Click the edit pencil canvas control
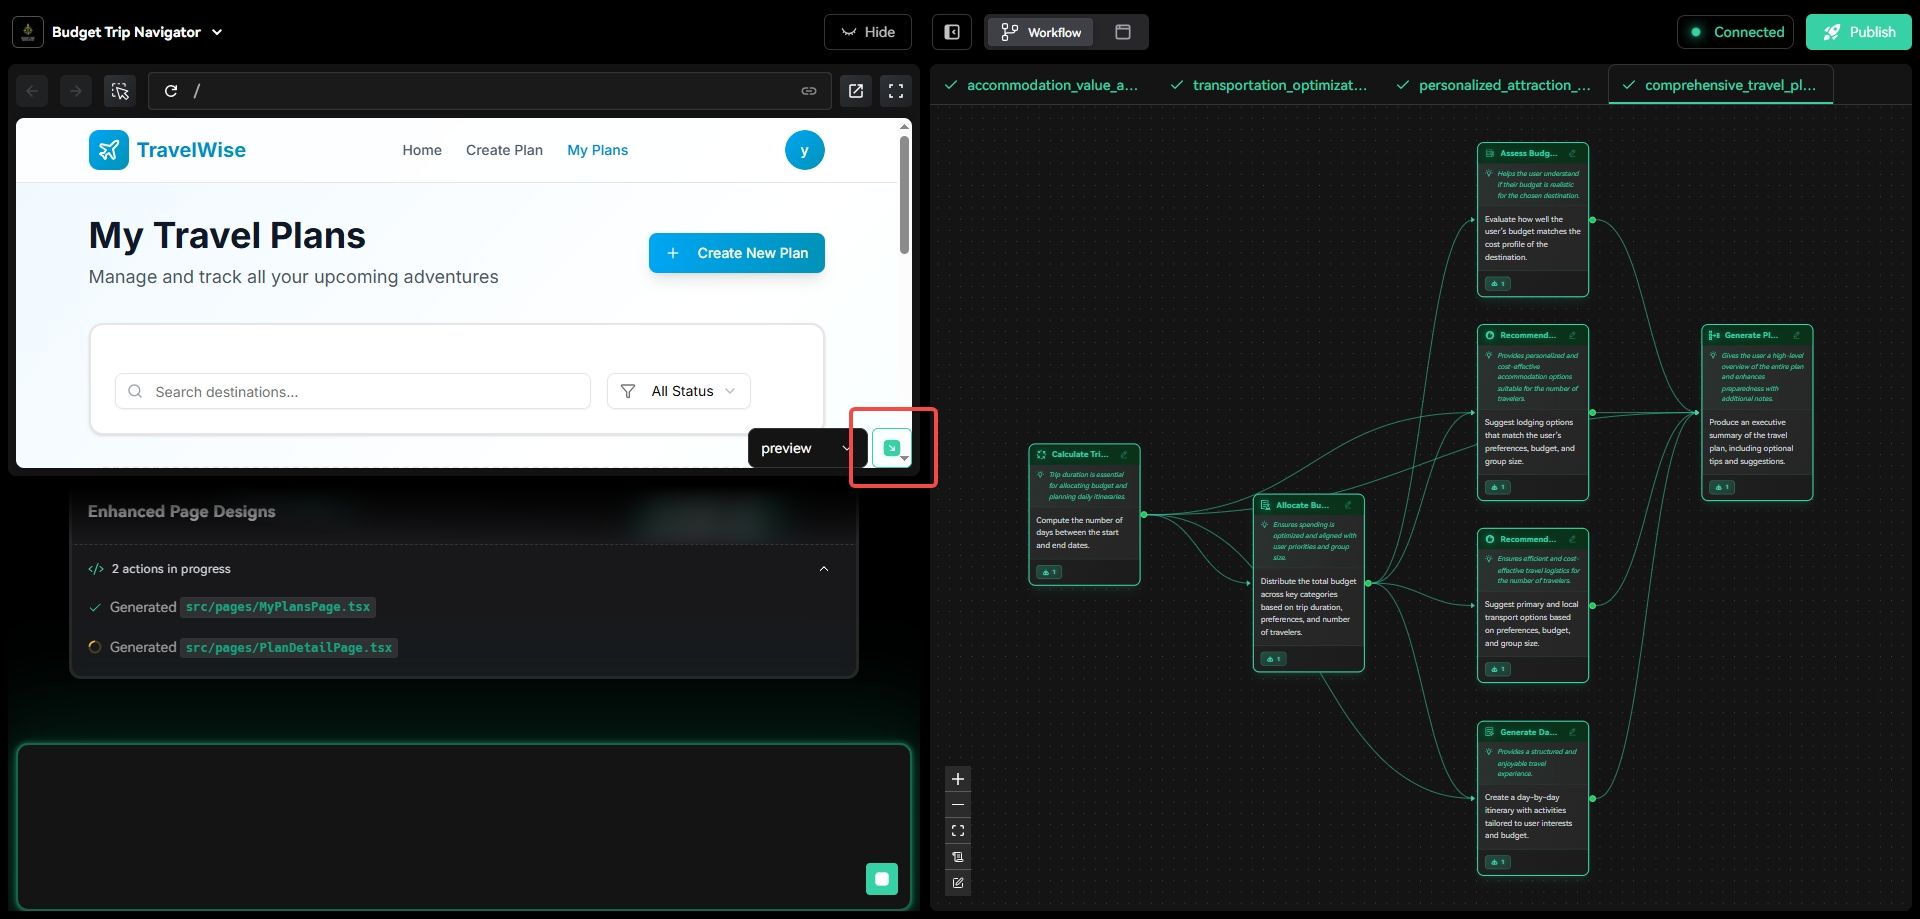Viewport: 1920px width, 919px height. pyautogui.click(x=958, y=883)
